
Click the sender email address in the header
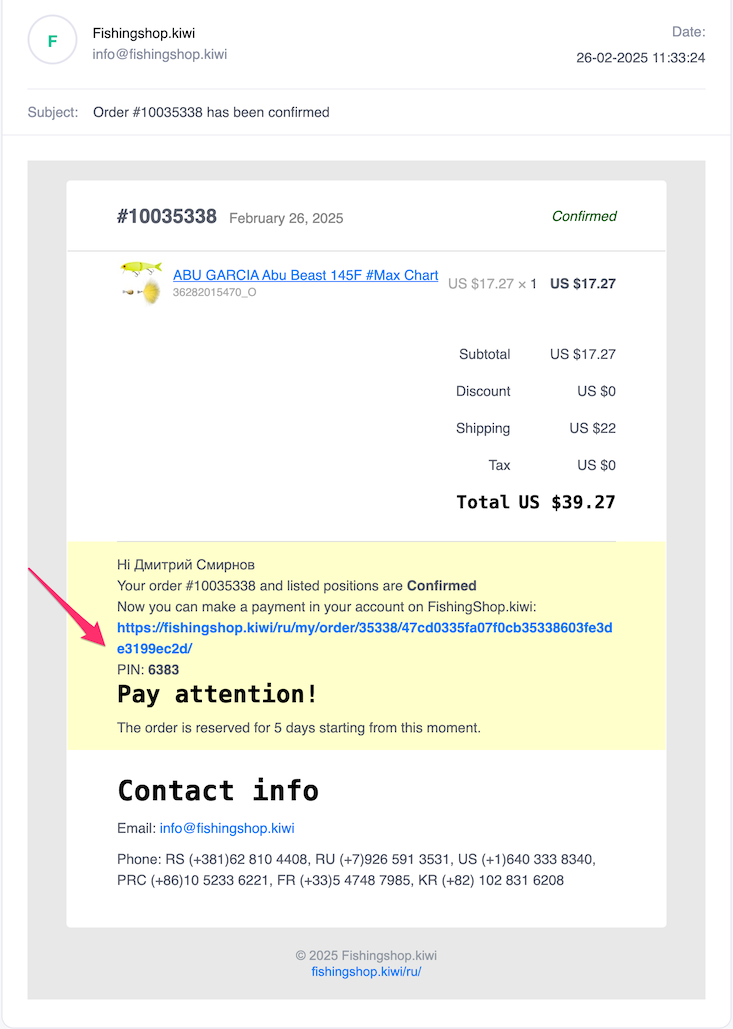pyautogui.click(x=159, y=54)
